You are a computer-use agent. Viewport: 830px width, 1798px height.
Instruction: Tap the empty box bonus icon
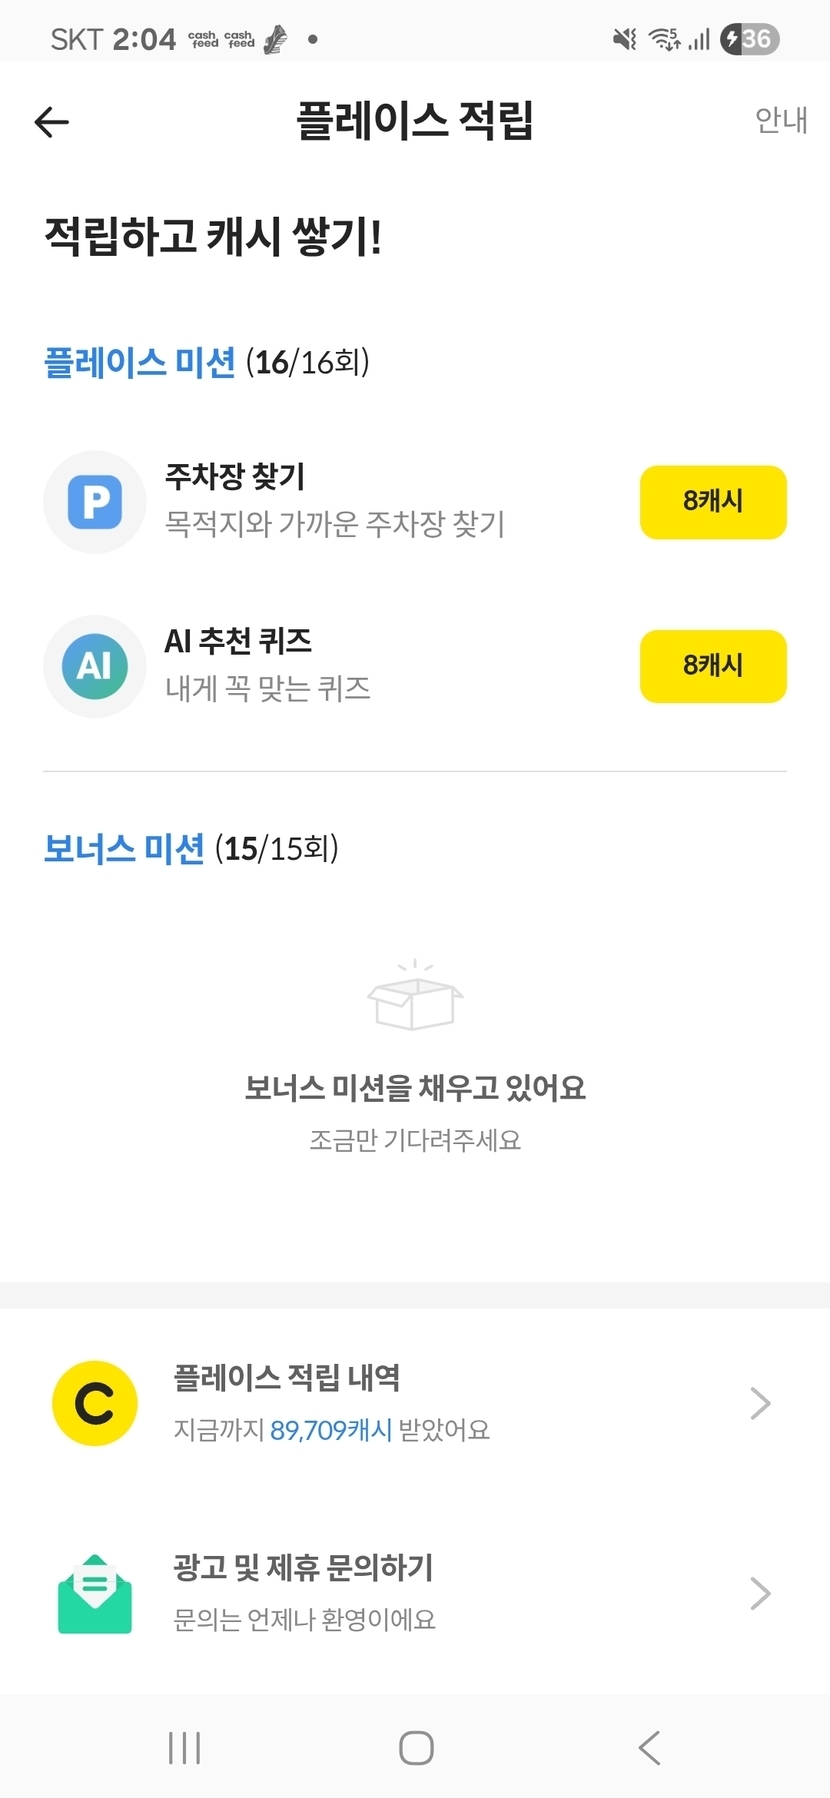point(415,996)
